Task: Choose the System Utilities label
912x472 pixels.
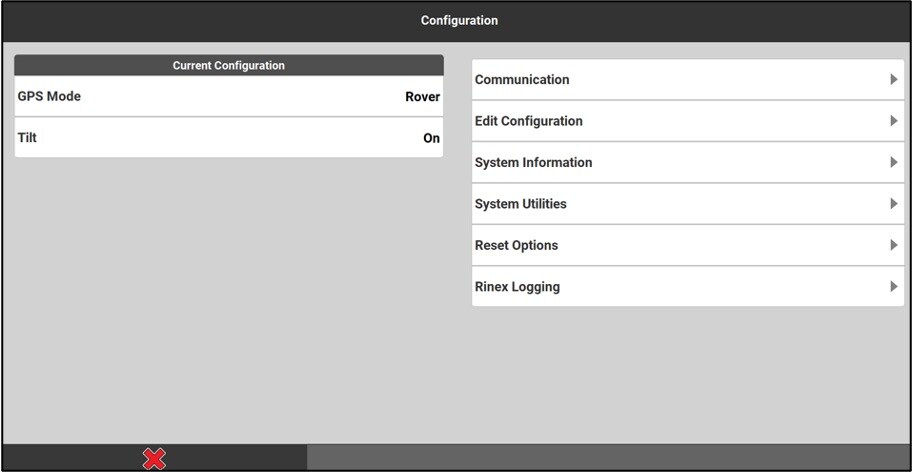Action: click(520, 204)
